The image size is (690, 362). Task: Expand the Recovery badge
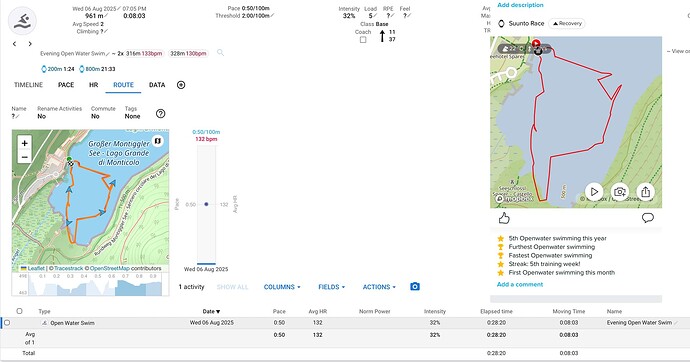click(x=567, y=23)
